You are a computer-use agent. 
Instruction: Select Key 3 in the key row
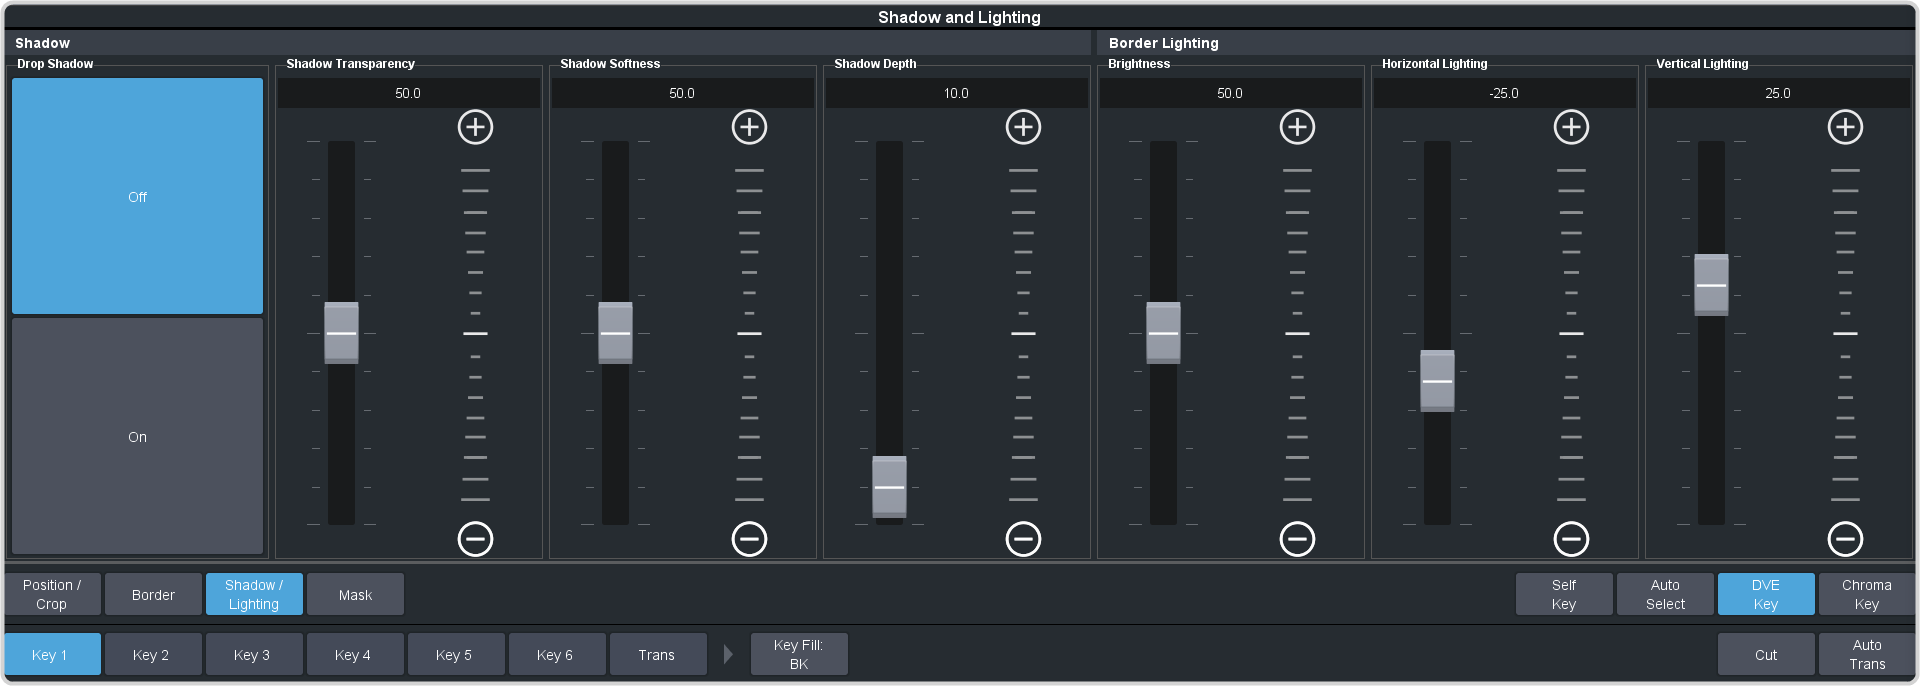[x=252, y=654]
